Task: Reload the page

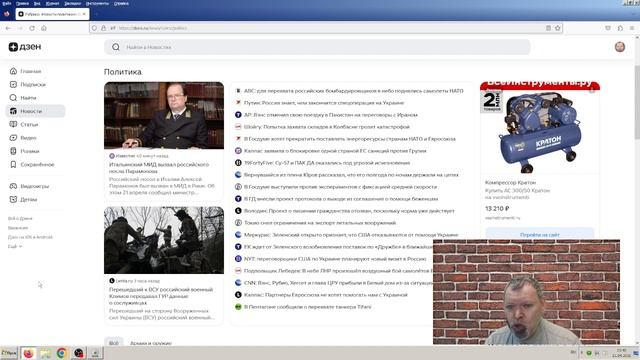Action: click(x=32, y=28)
